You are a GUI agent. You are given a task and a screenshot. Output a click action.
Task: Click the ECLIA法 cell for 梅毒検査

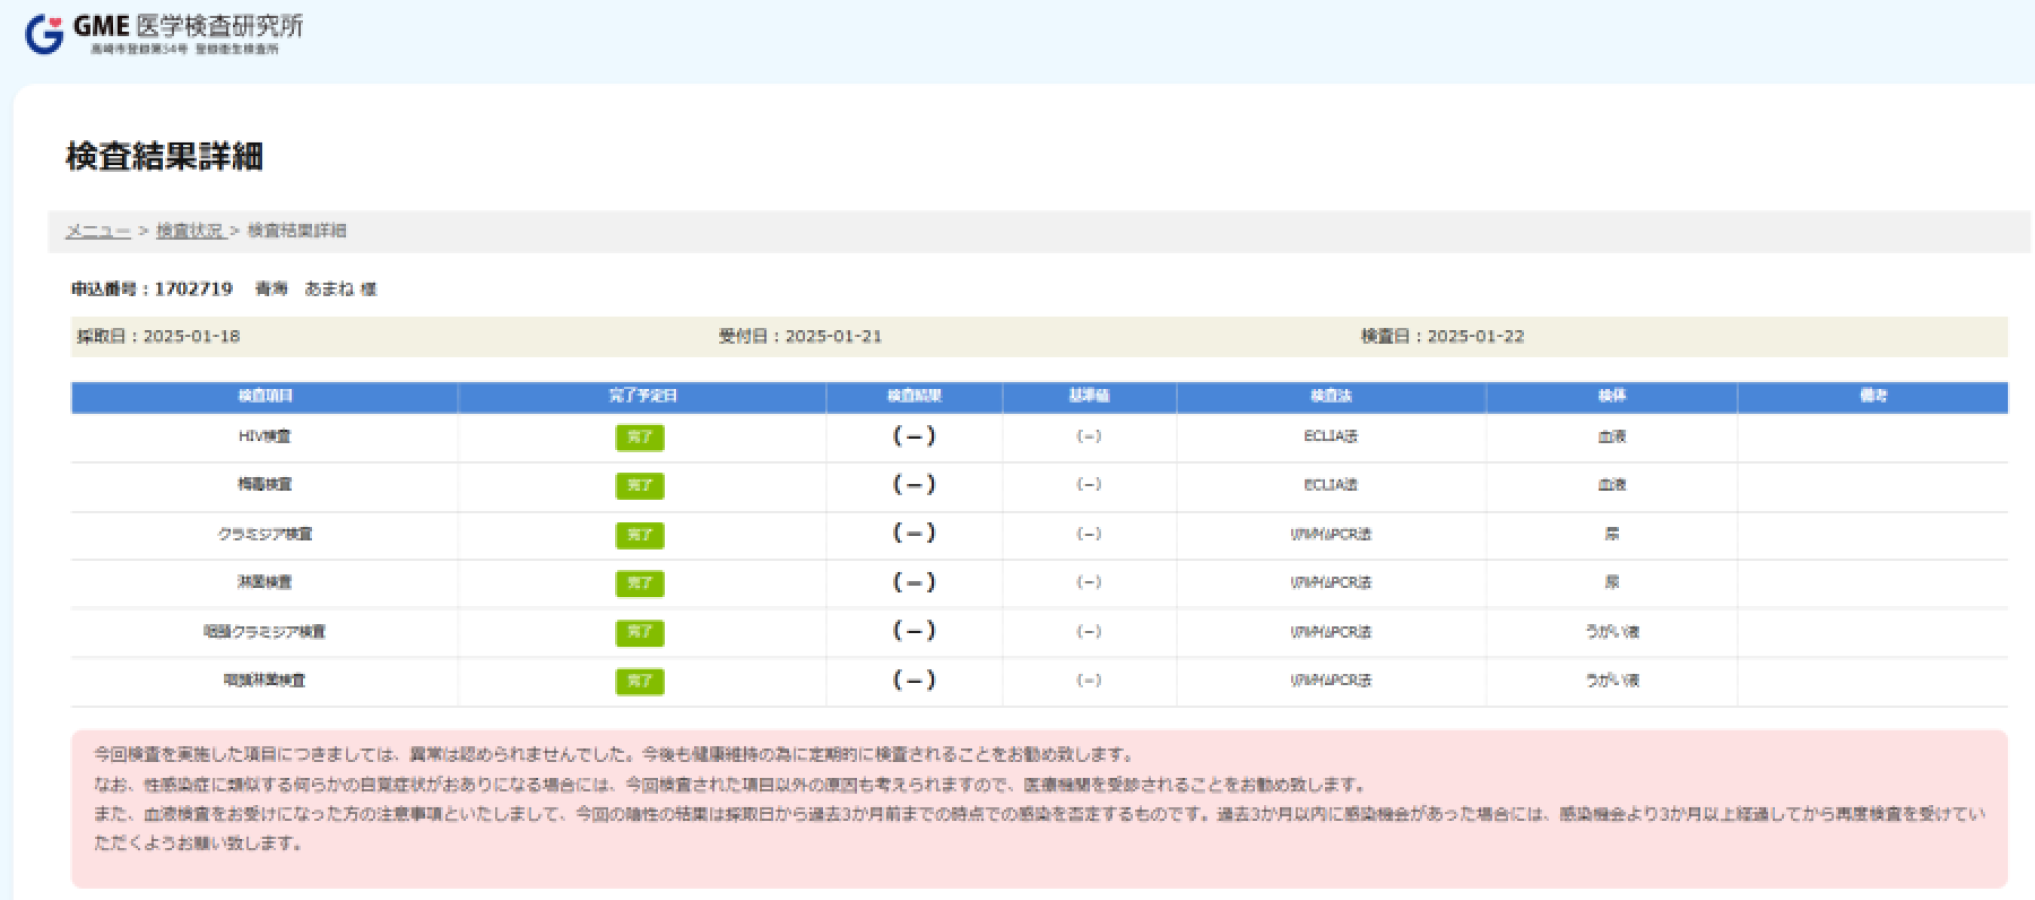tap(1331, 484)
